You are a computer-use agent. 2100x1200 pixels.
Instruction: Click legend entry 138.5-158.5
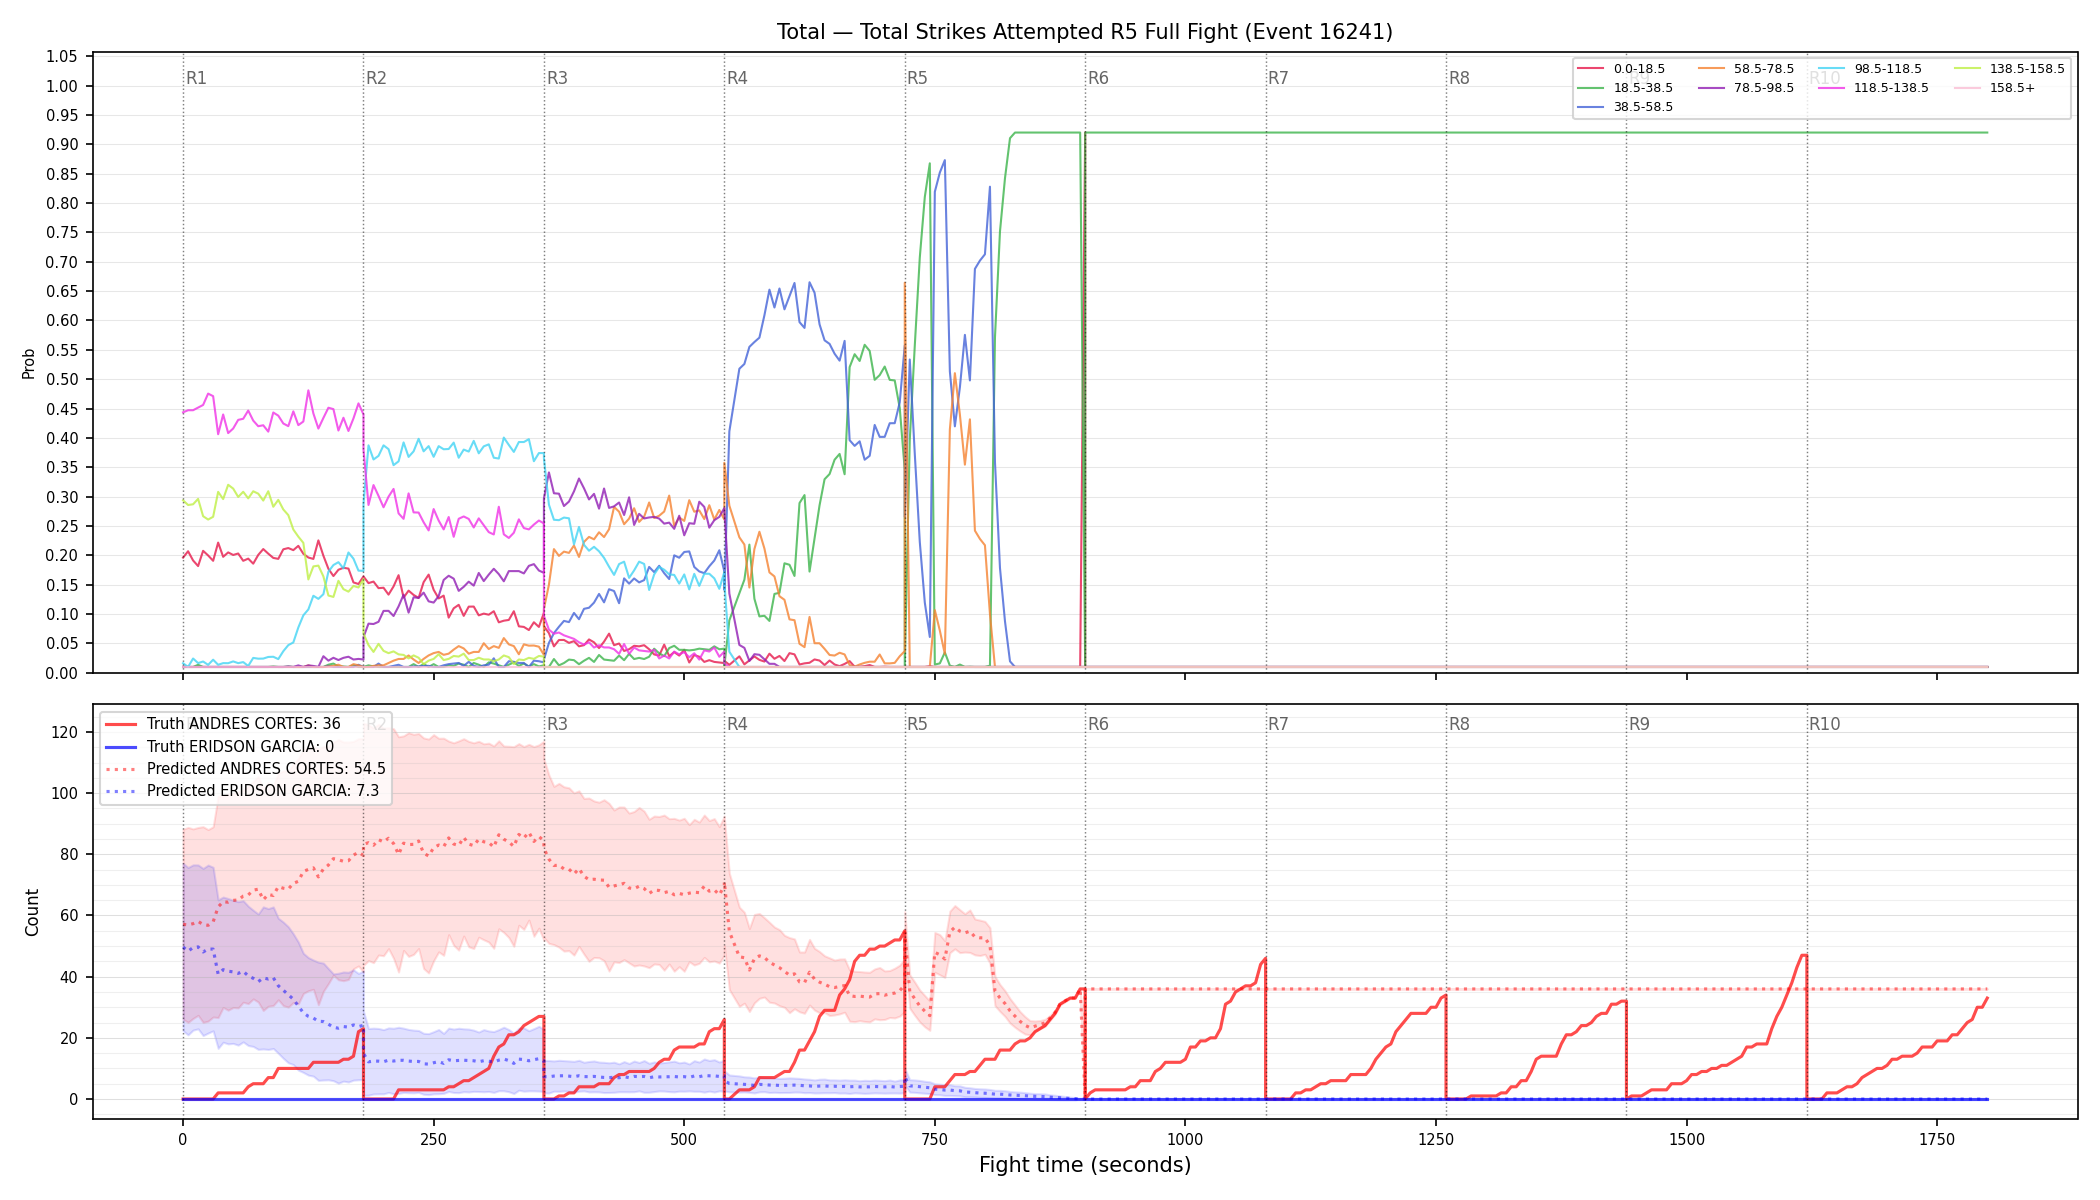2009,69
